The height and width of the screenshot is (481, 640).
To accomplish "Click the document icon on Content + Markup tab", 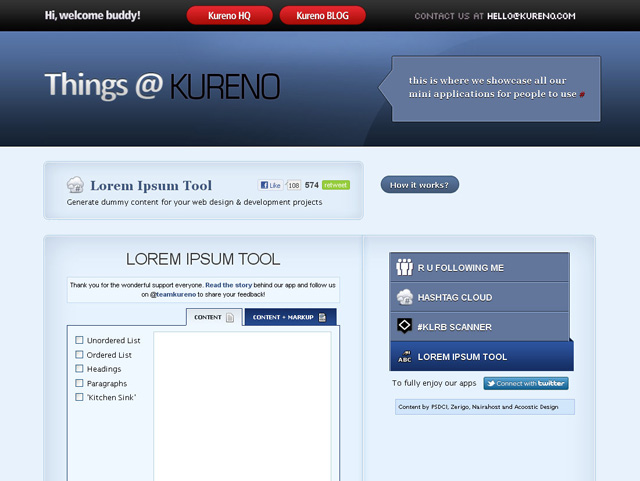I will pos(322,317).
